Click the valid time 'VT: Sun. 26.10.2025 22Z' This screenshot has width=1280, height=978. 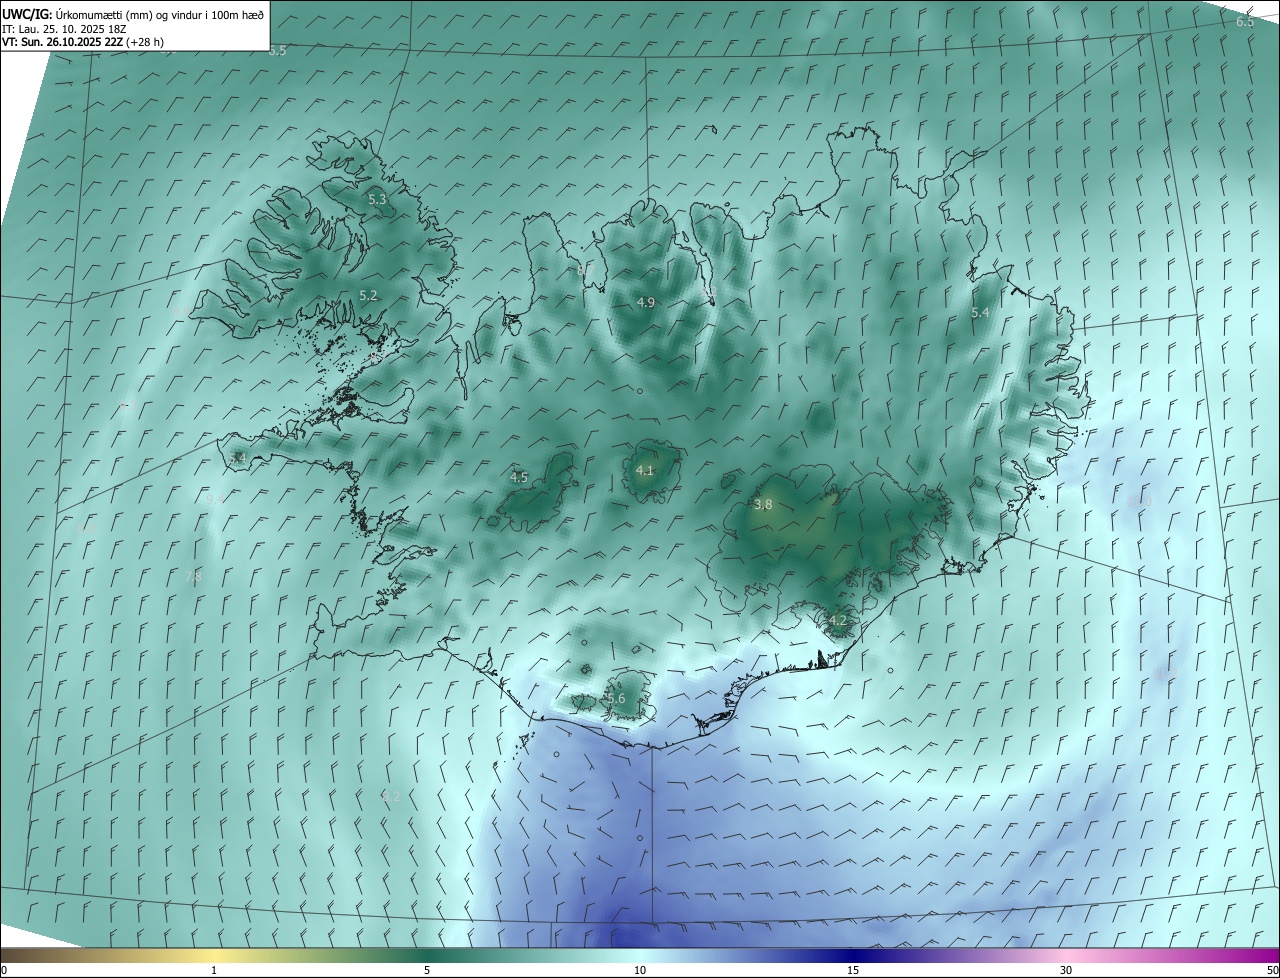[63, 42]
